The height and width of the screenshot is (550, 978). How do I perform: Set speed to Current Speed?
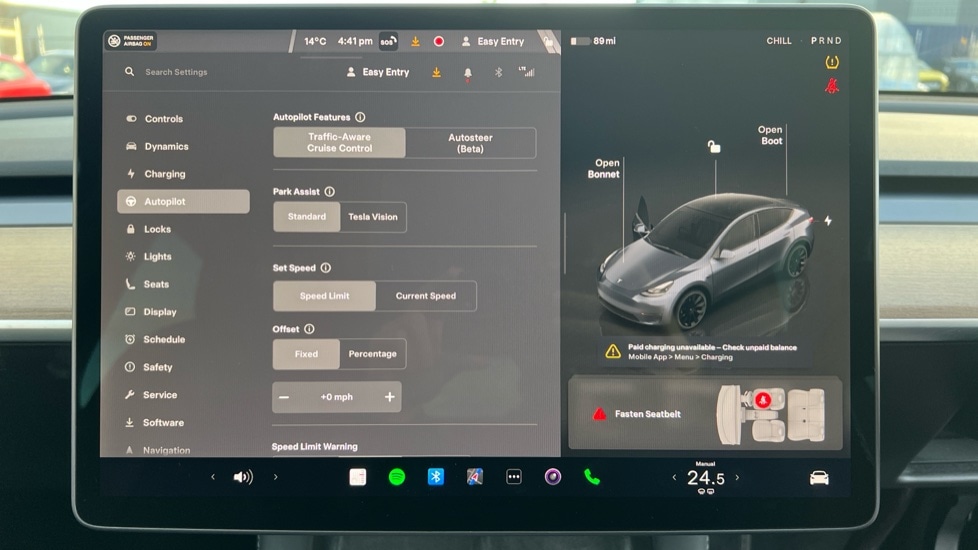click(x=425, y=296)
